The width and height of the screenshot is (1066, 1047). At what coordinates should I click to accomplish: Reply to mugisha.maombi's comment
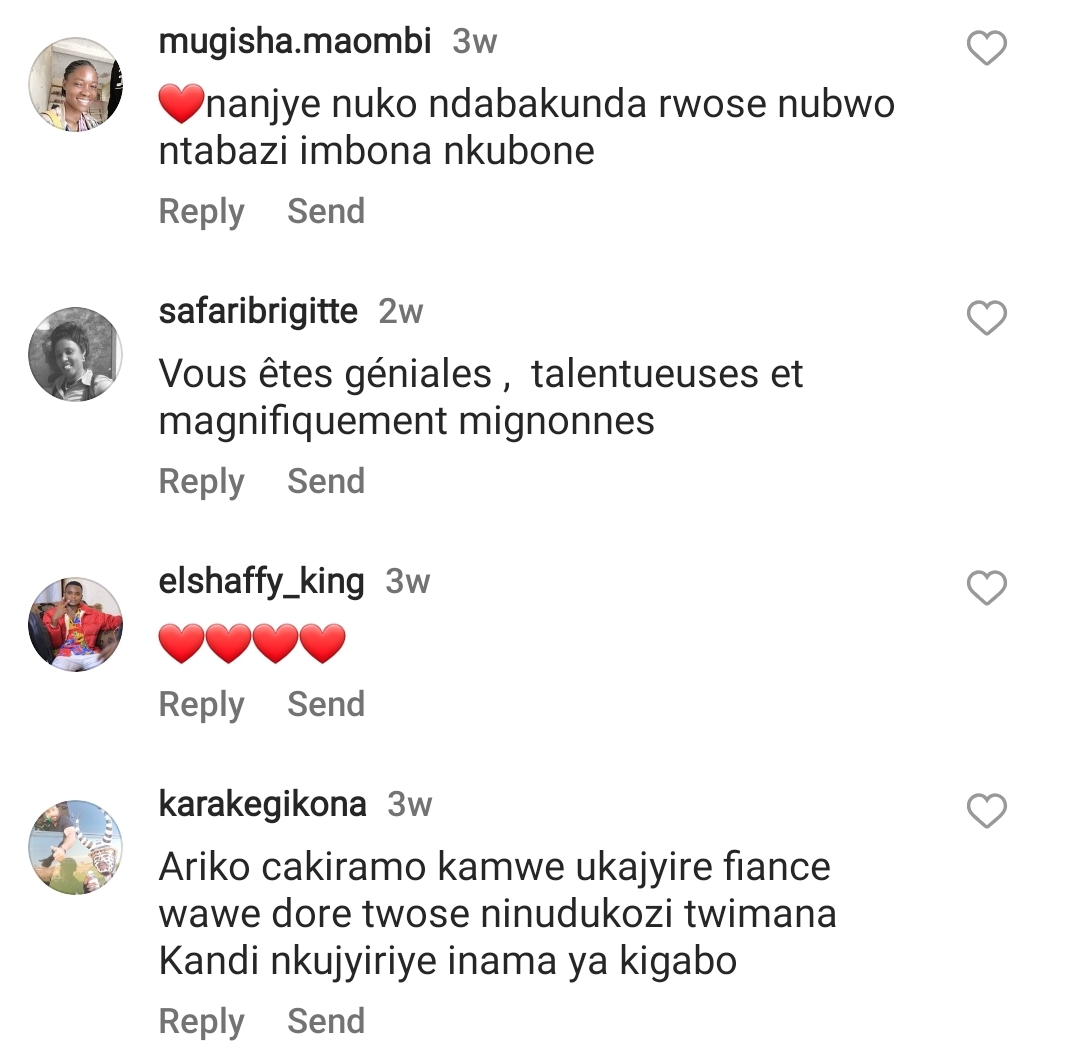point(201,212)
